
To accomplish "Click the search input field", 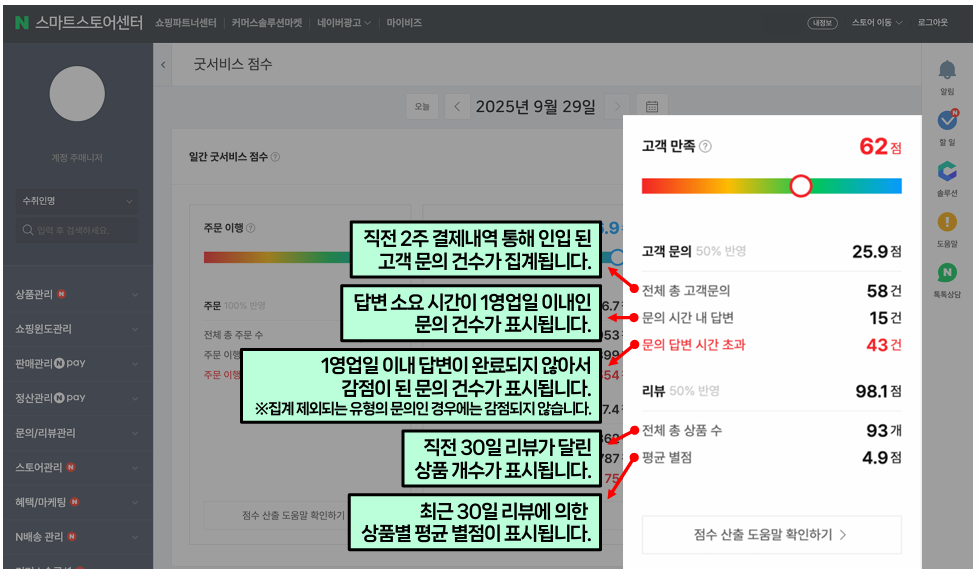I will click(76, 230).
